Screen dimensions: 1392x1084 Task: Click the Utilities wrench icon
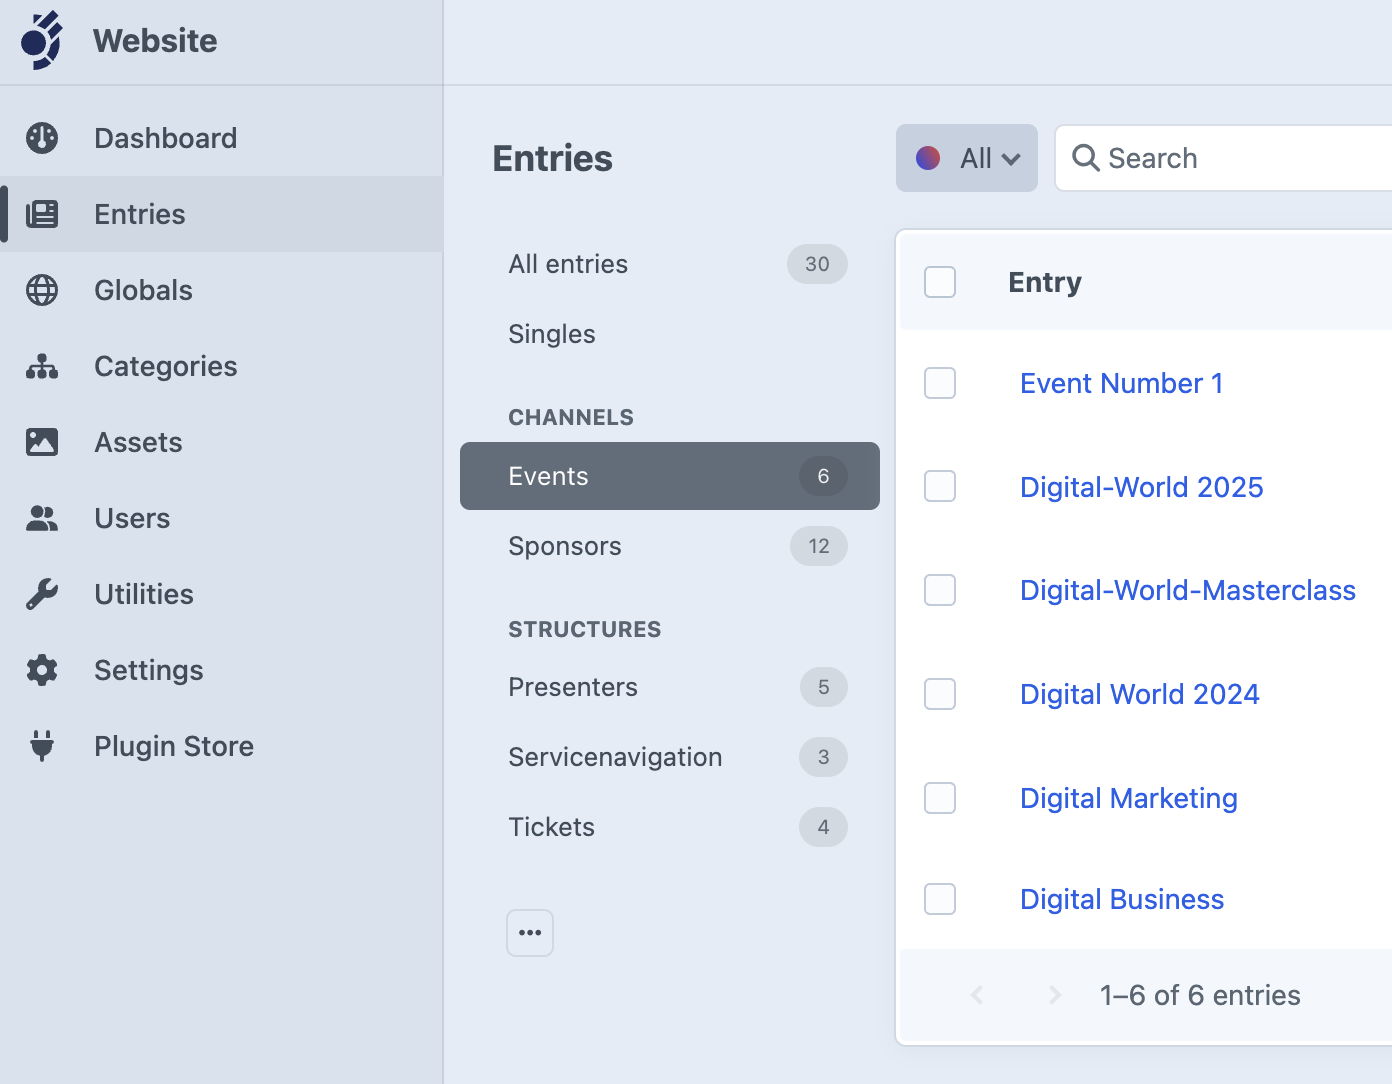tap(41, 593)
